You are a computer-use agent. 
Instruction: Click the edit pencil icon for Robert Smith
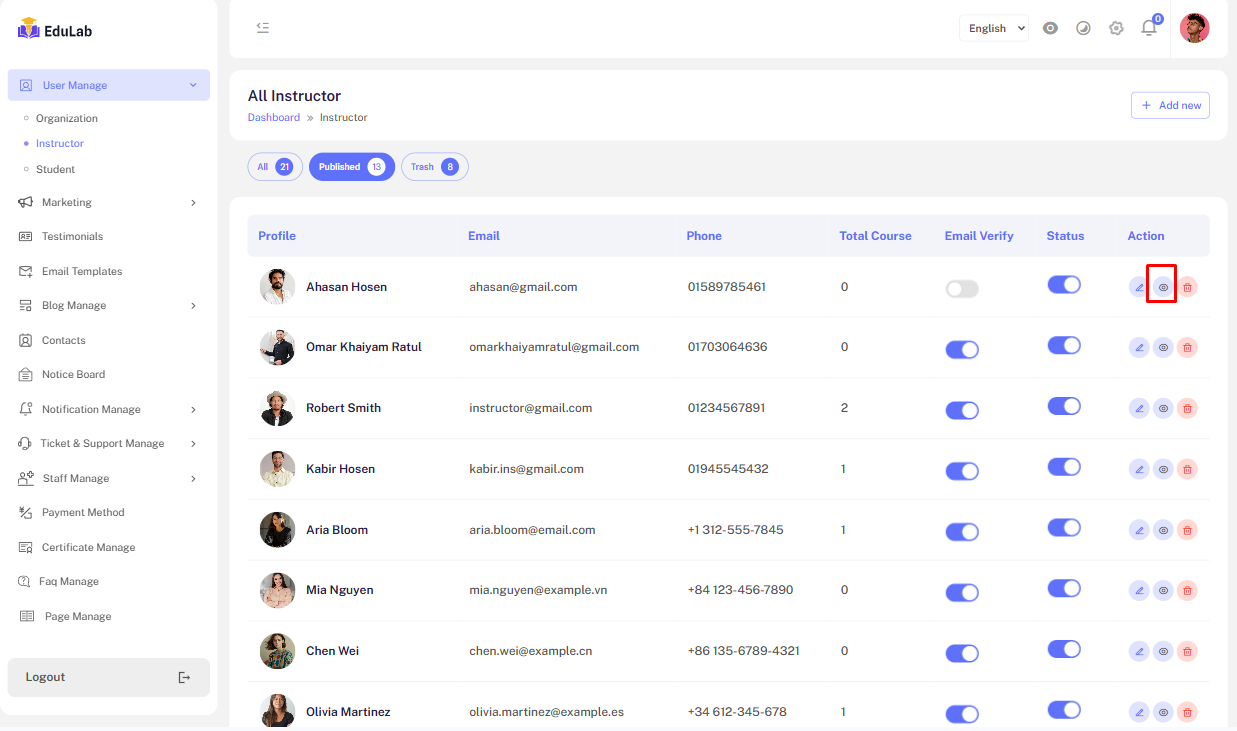coord(1139,408)
